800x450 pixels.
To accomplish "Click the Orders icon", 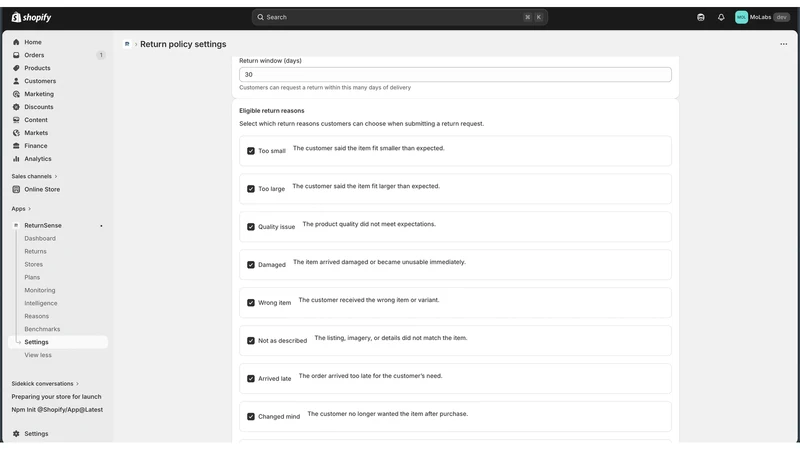I will point(16,55).
